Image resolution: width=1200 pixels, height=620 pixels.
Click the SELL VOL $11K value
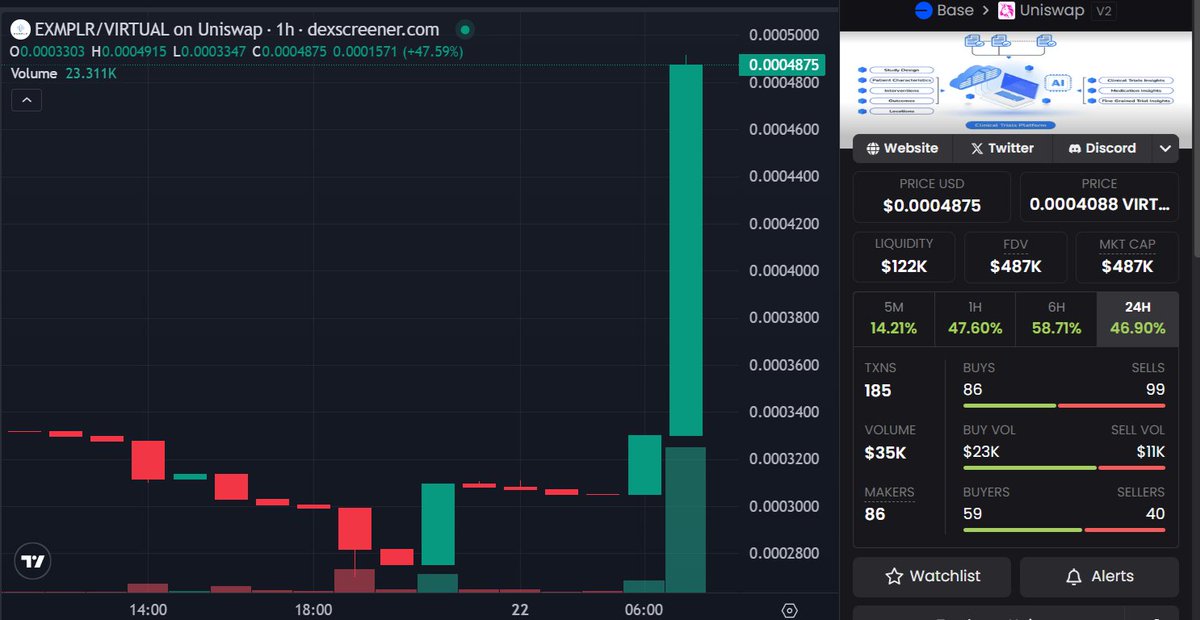click(1151, 452)
